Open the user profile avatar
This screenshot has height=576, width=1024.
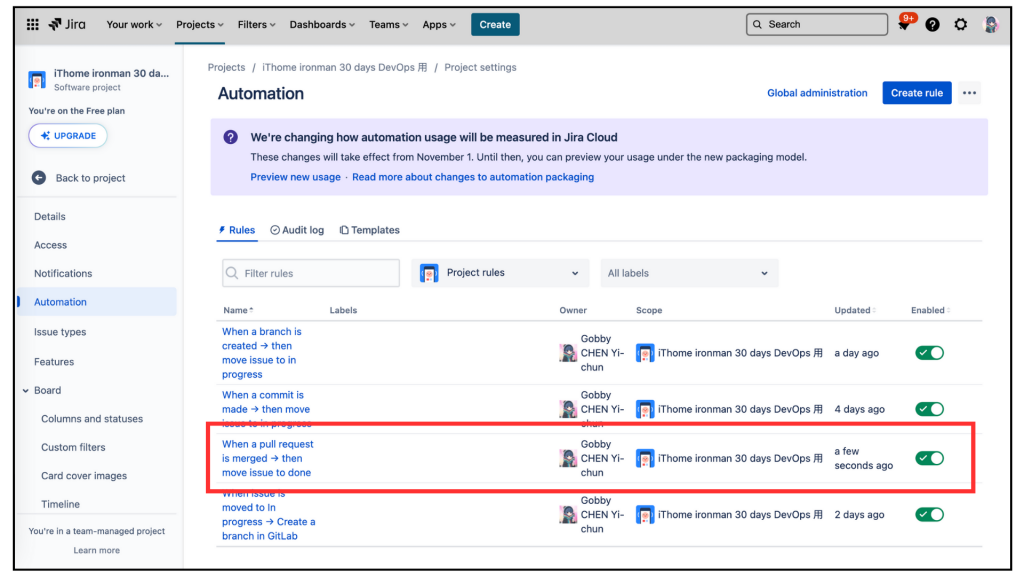[991, 25]
